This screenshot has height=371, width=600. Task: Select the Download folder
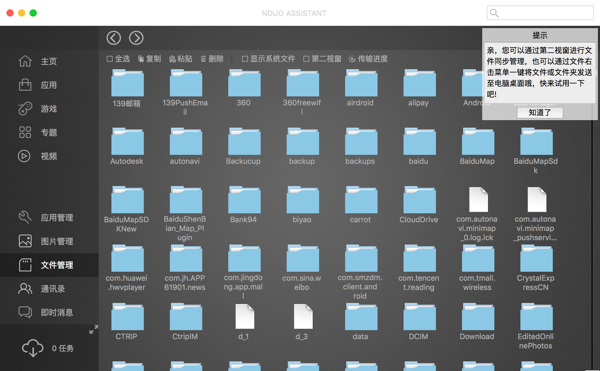click(x=478, y=317)
